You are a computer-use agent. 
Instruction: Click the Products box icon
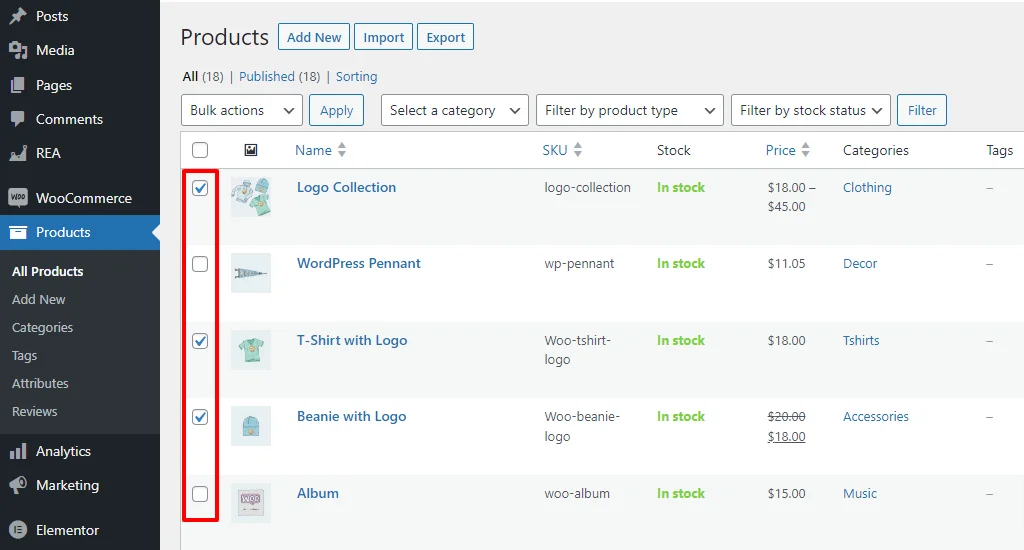click(x=18, y=232)
